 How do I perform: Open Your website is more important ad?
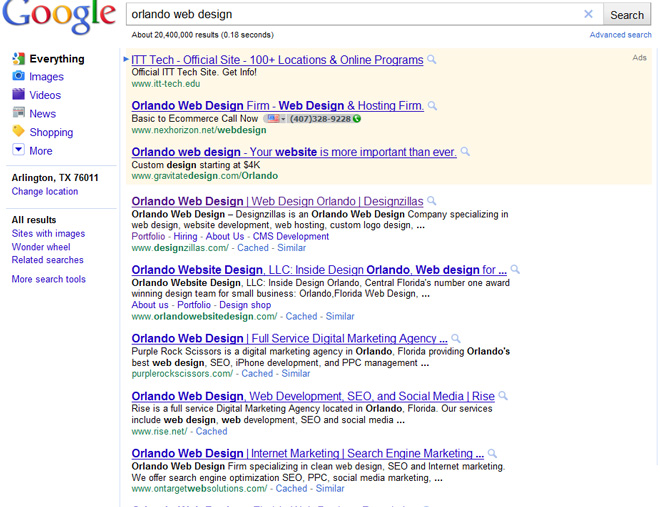click(294, 152)
